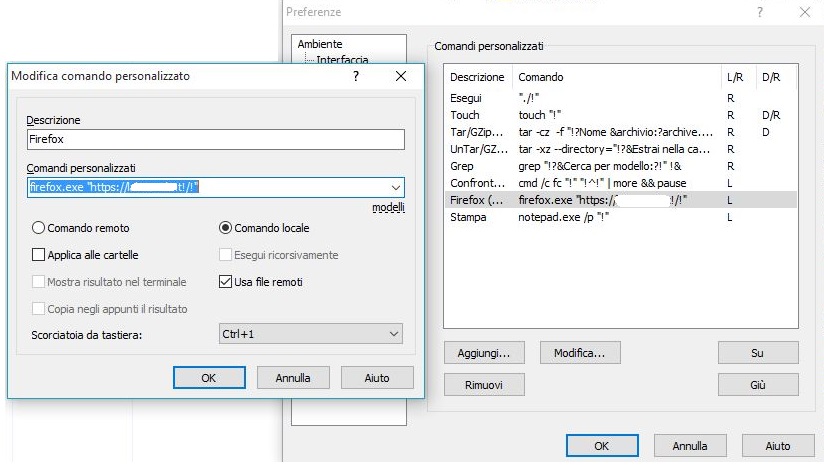Move command up with Su button
This screenshot has height=466, width=824.
point(757,353)
